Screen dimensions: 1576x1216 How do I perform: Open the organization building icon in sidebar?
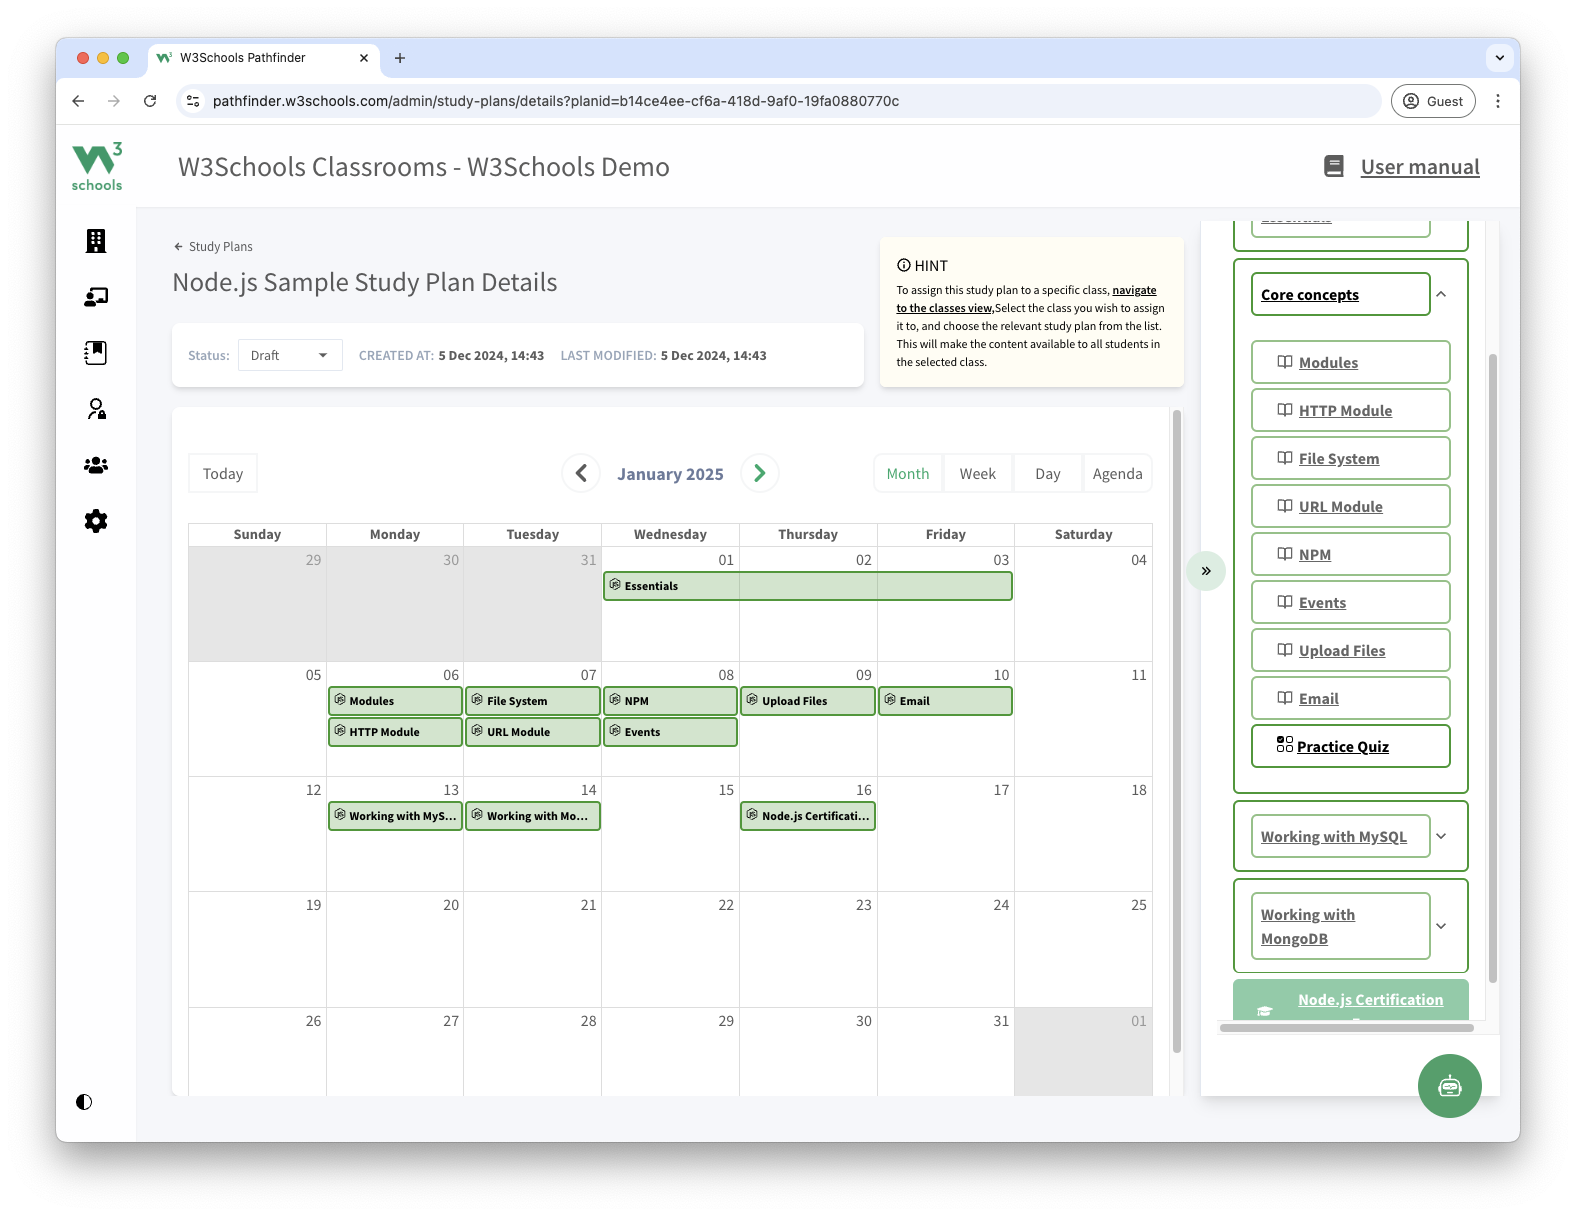[x=96, y=241]
